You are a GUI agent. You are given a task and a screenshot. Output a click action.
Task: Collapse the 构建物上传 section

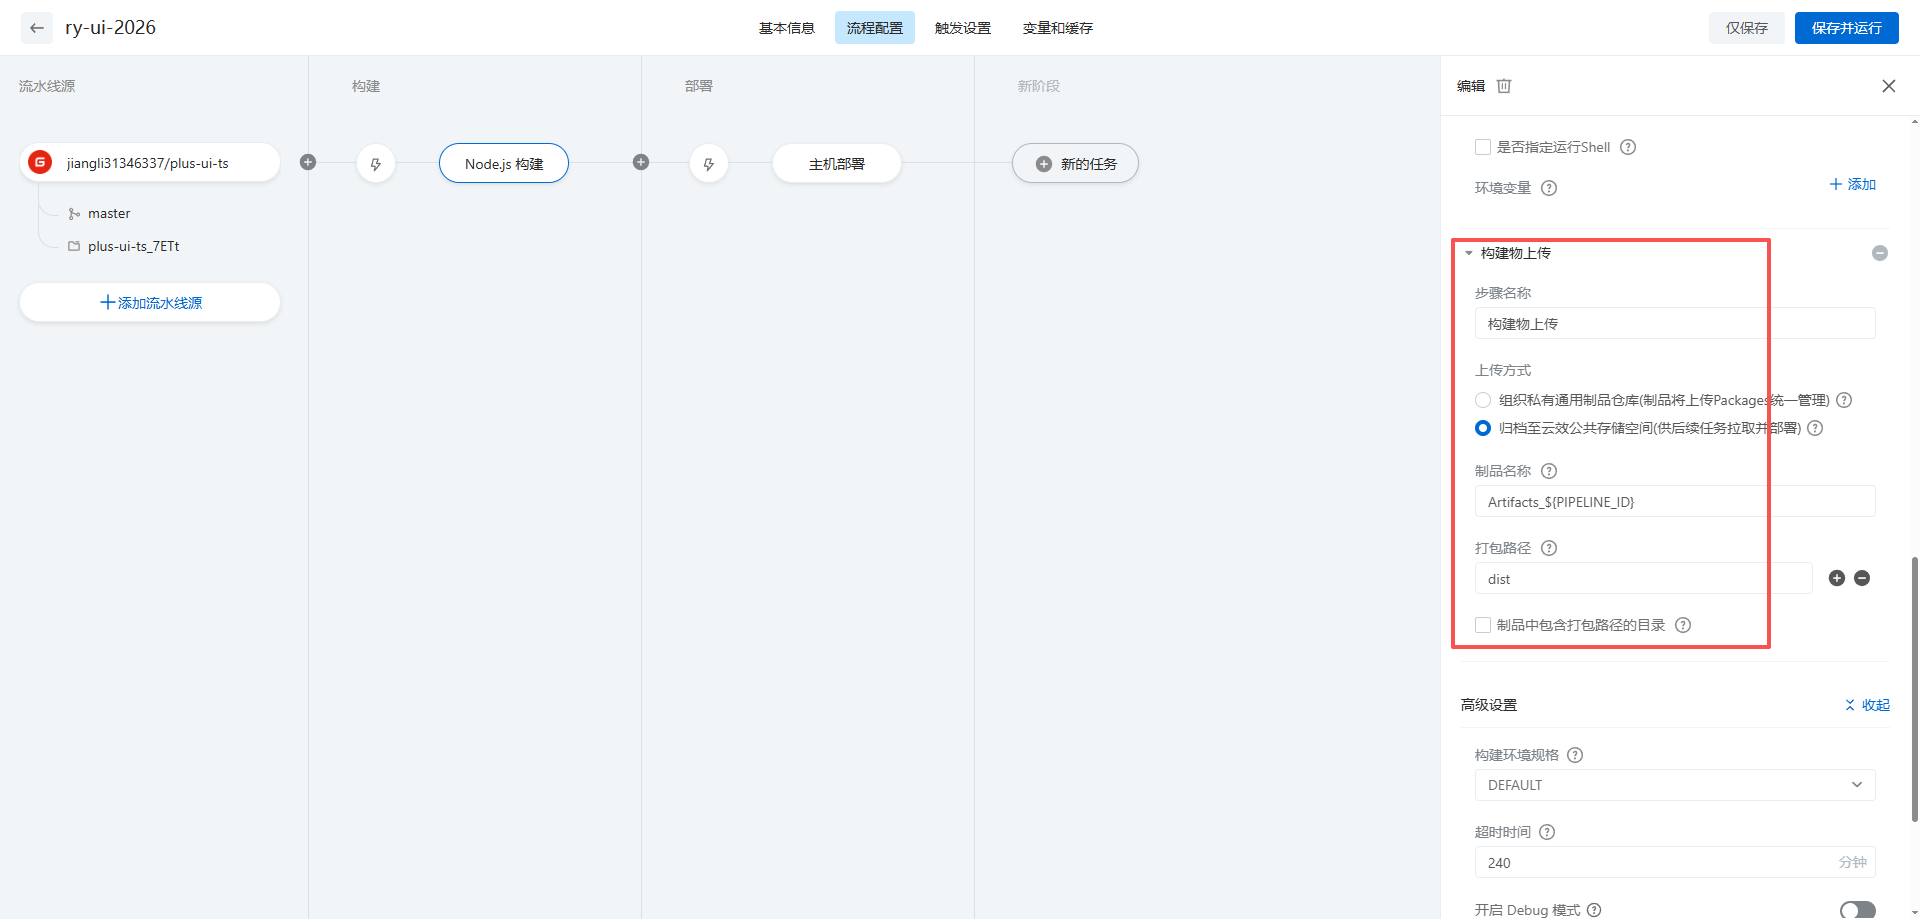click(x=1469, y=253)
